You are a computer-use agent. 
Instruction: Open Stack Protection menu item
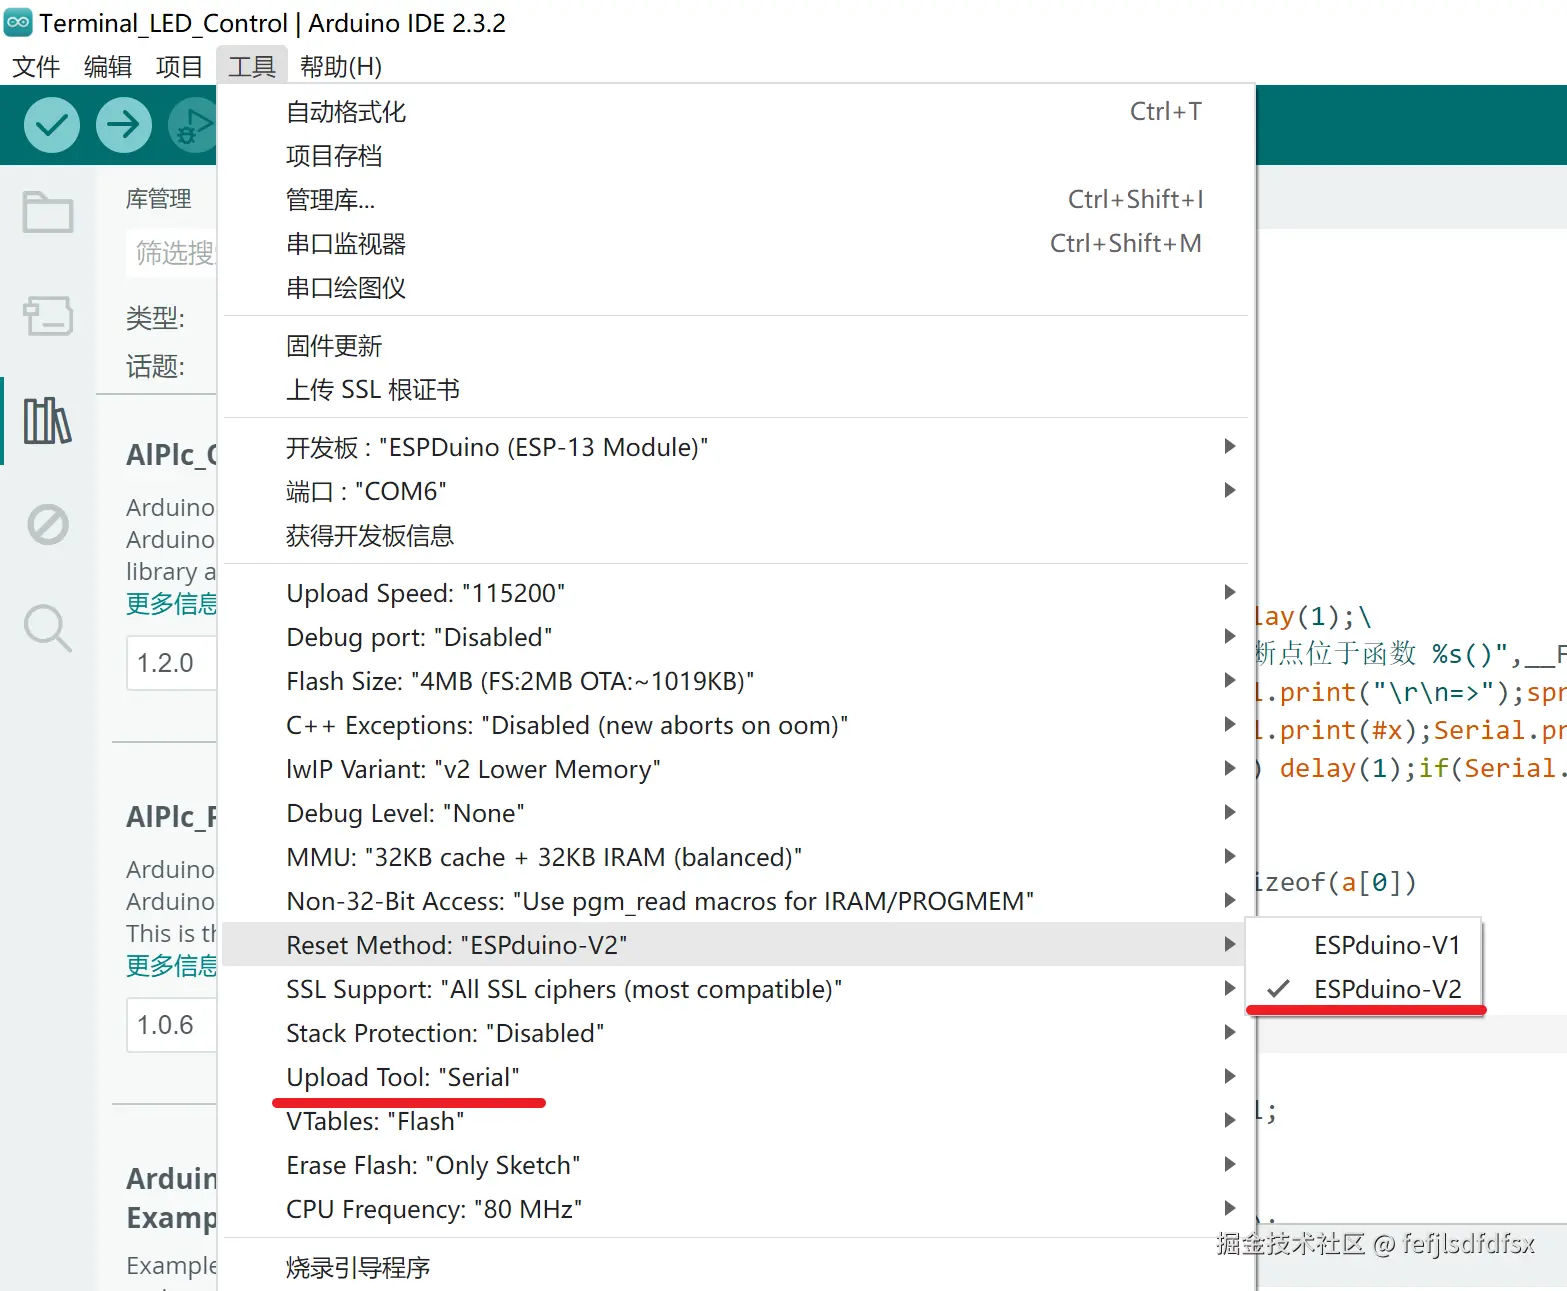pos(736,1033)
